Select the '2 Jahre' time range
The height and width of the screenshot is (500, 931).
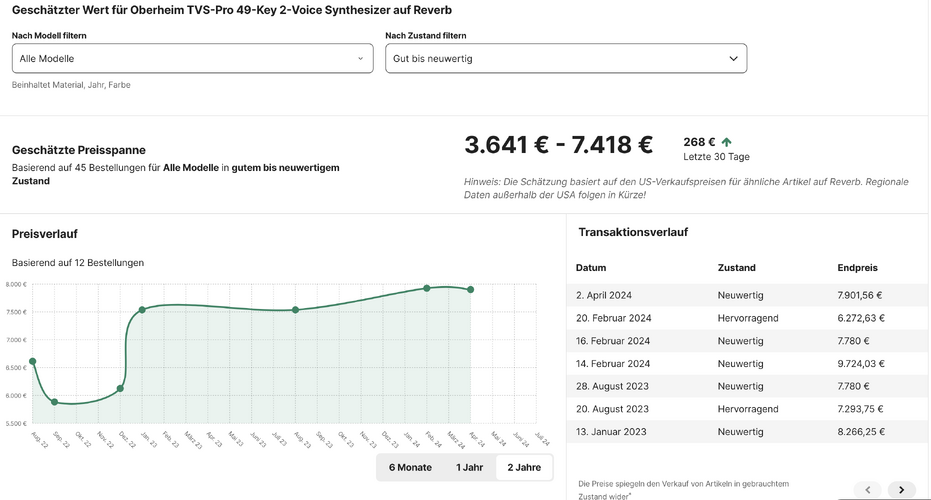pyautogui.click(x=524, y=467)
